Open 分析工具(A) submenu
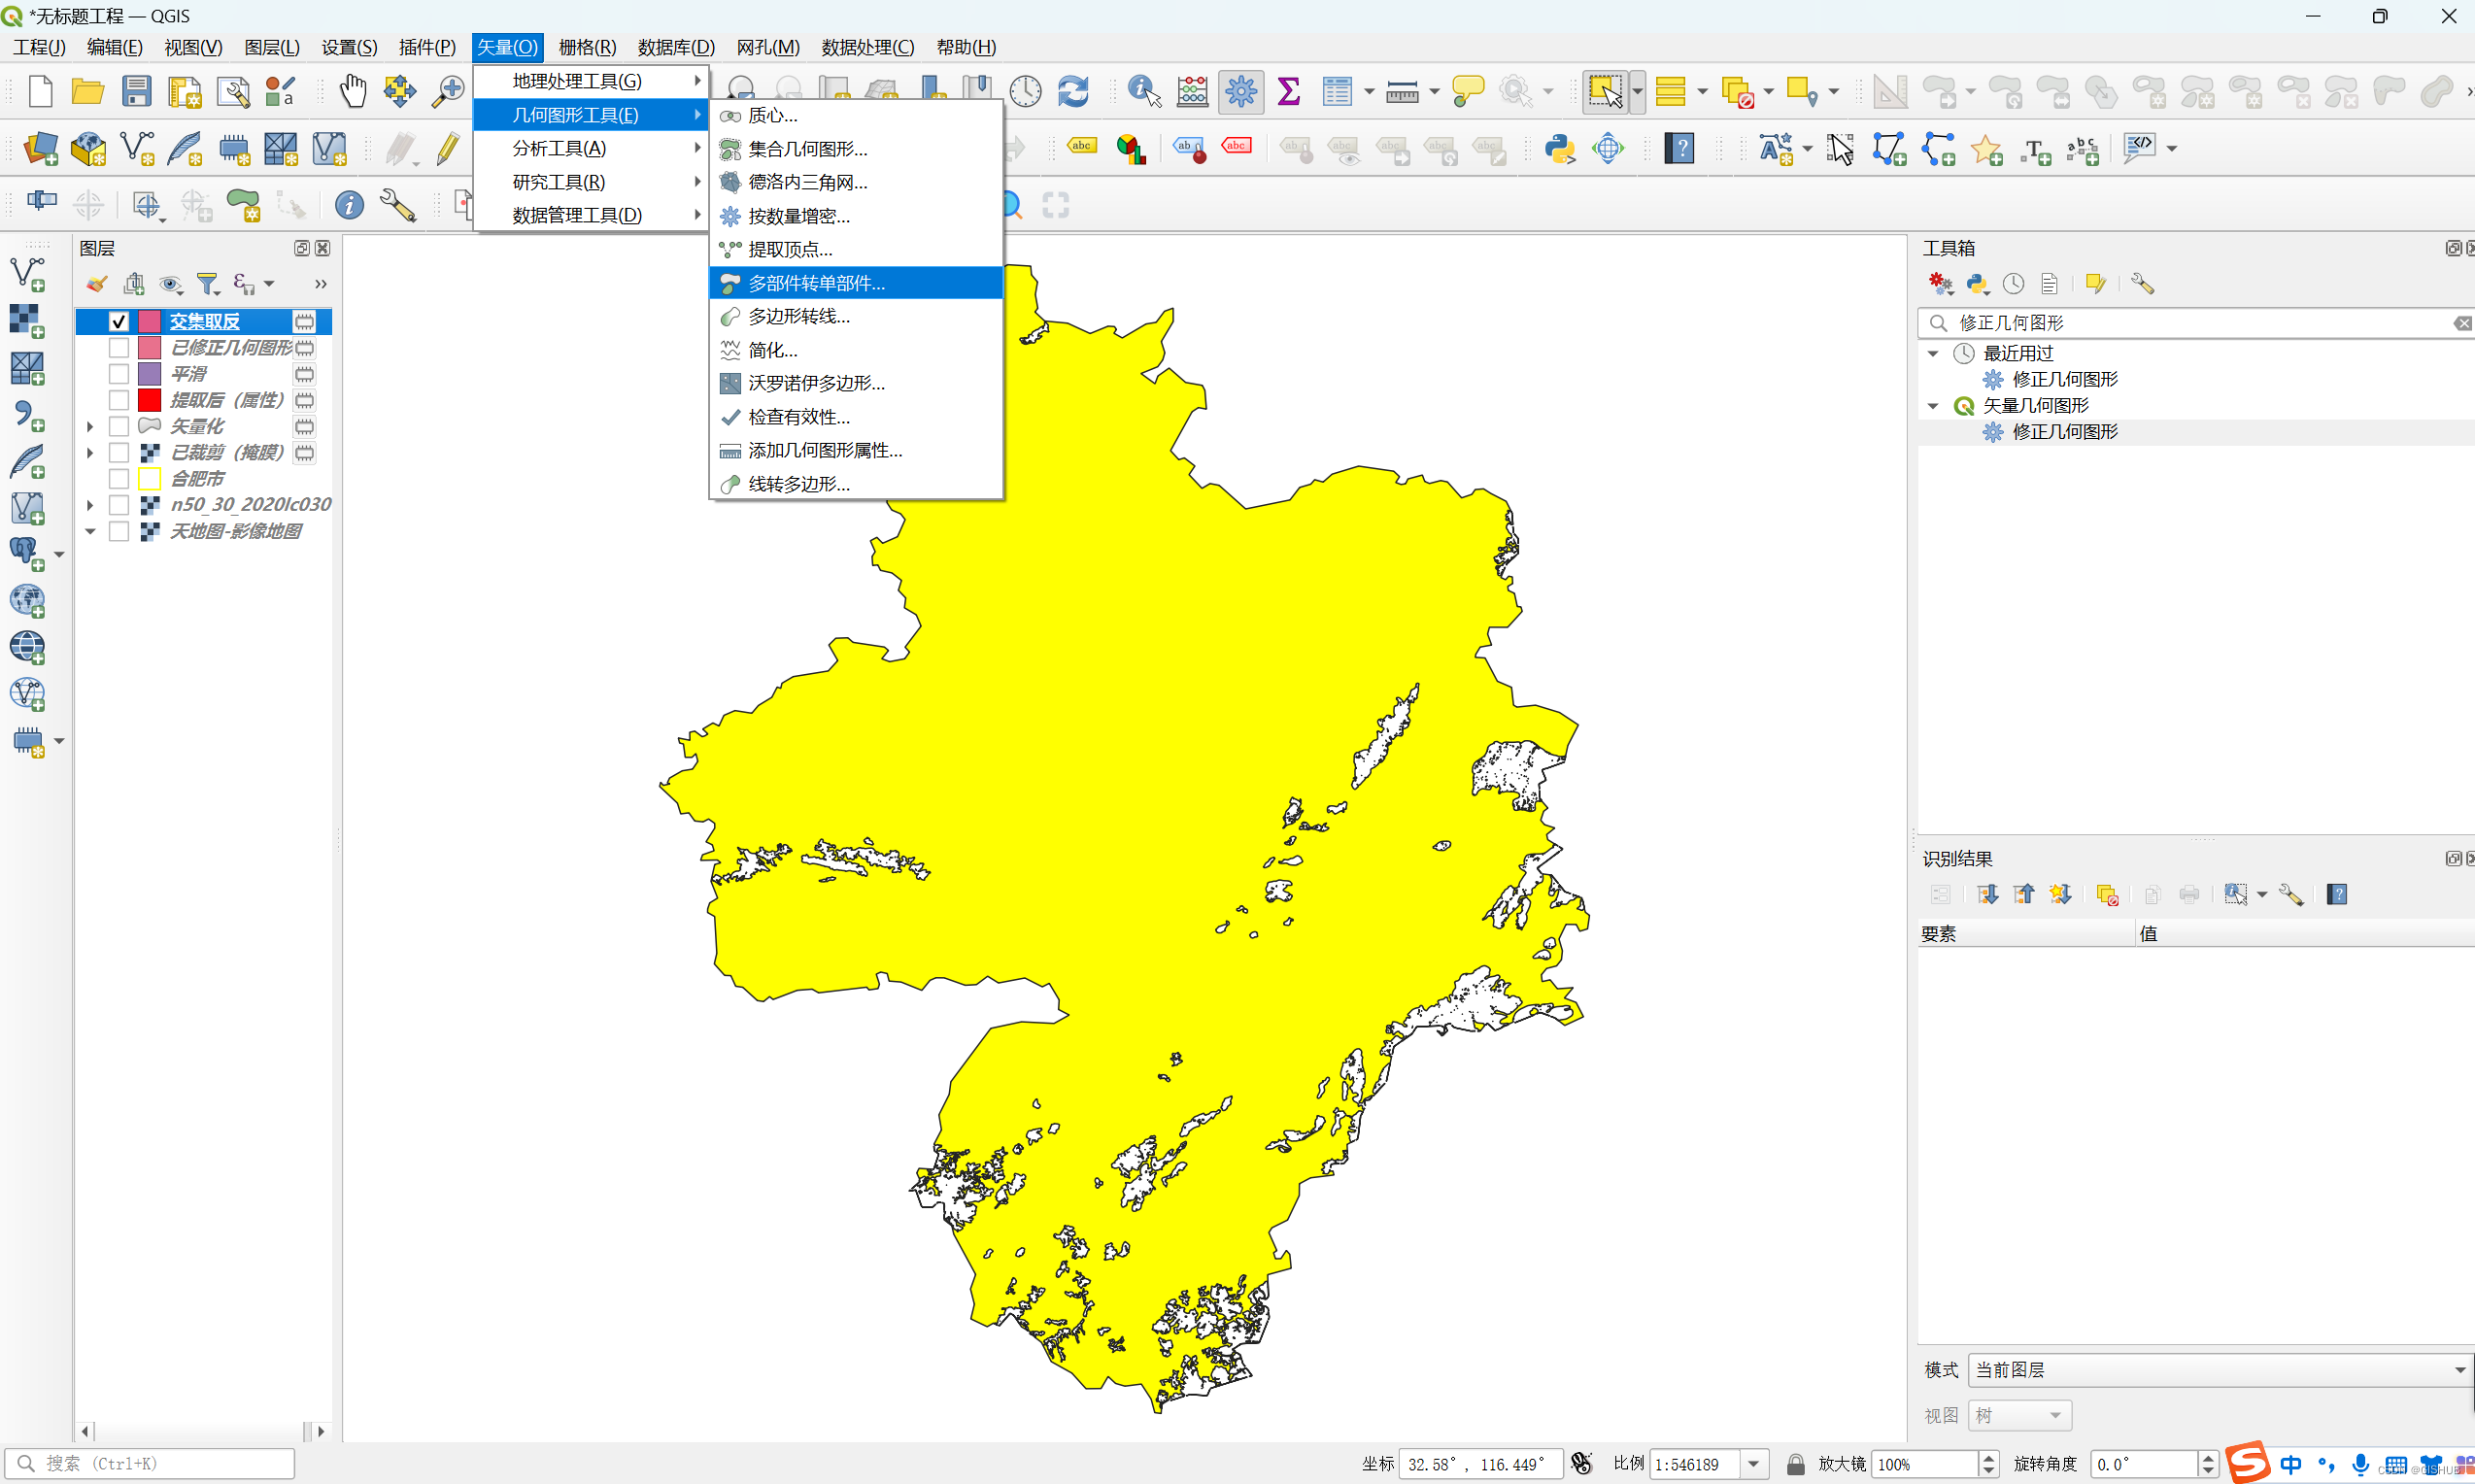 click(x=591, y=148)
